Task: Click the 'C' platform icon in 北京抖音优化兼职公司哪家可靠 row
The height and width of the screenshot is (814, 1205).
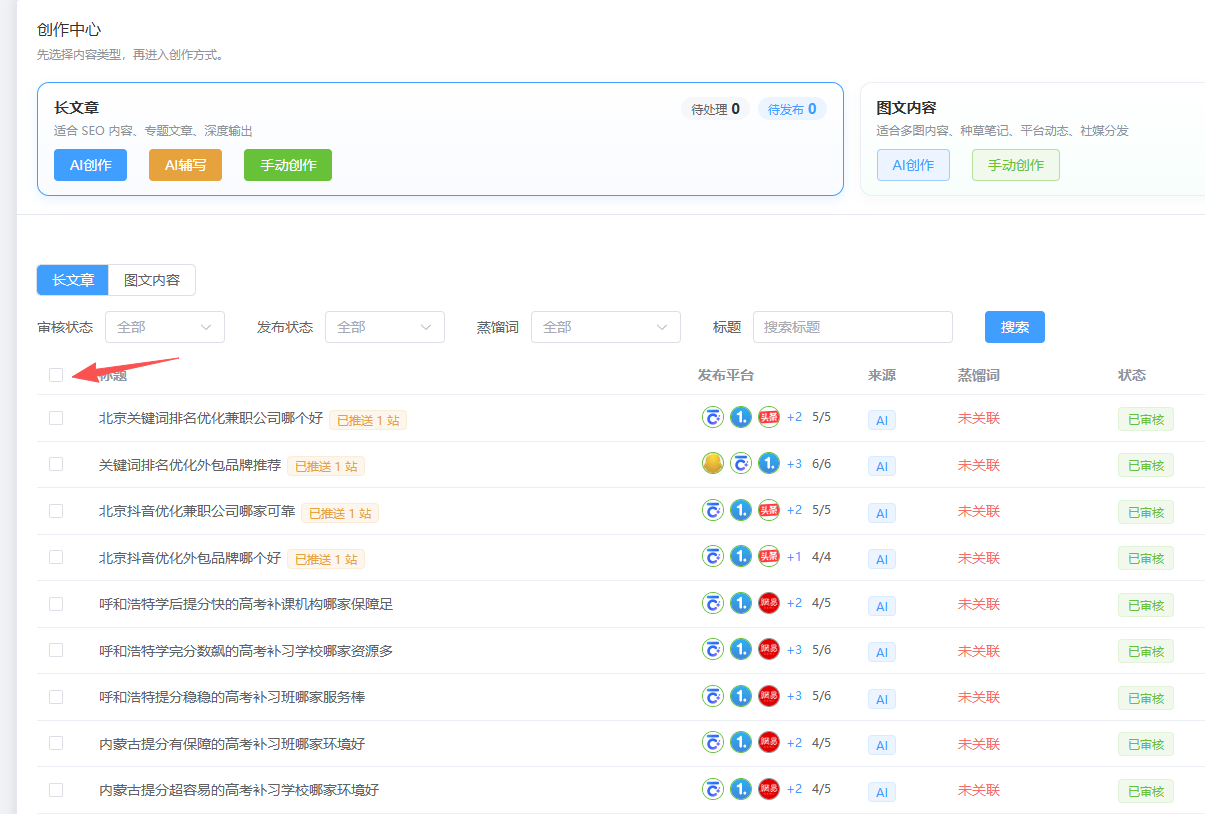Action: 713,510
